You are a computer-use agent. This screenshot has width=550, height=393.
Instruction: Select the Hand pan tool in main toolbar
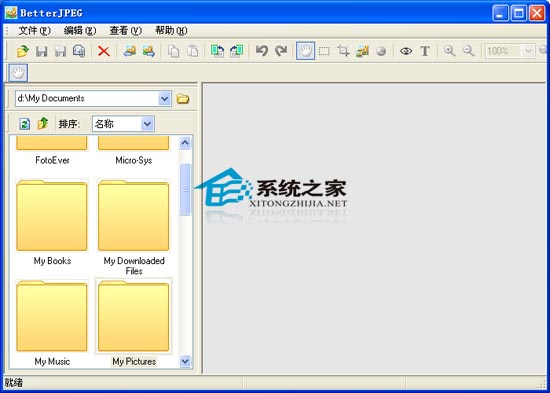[305, 51]
